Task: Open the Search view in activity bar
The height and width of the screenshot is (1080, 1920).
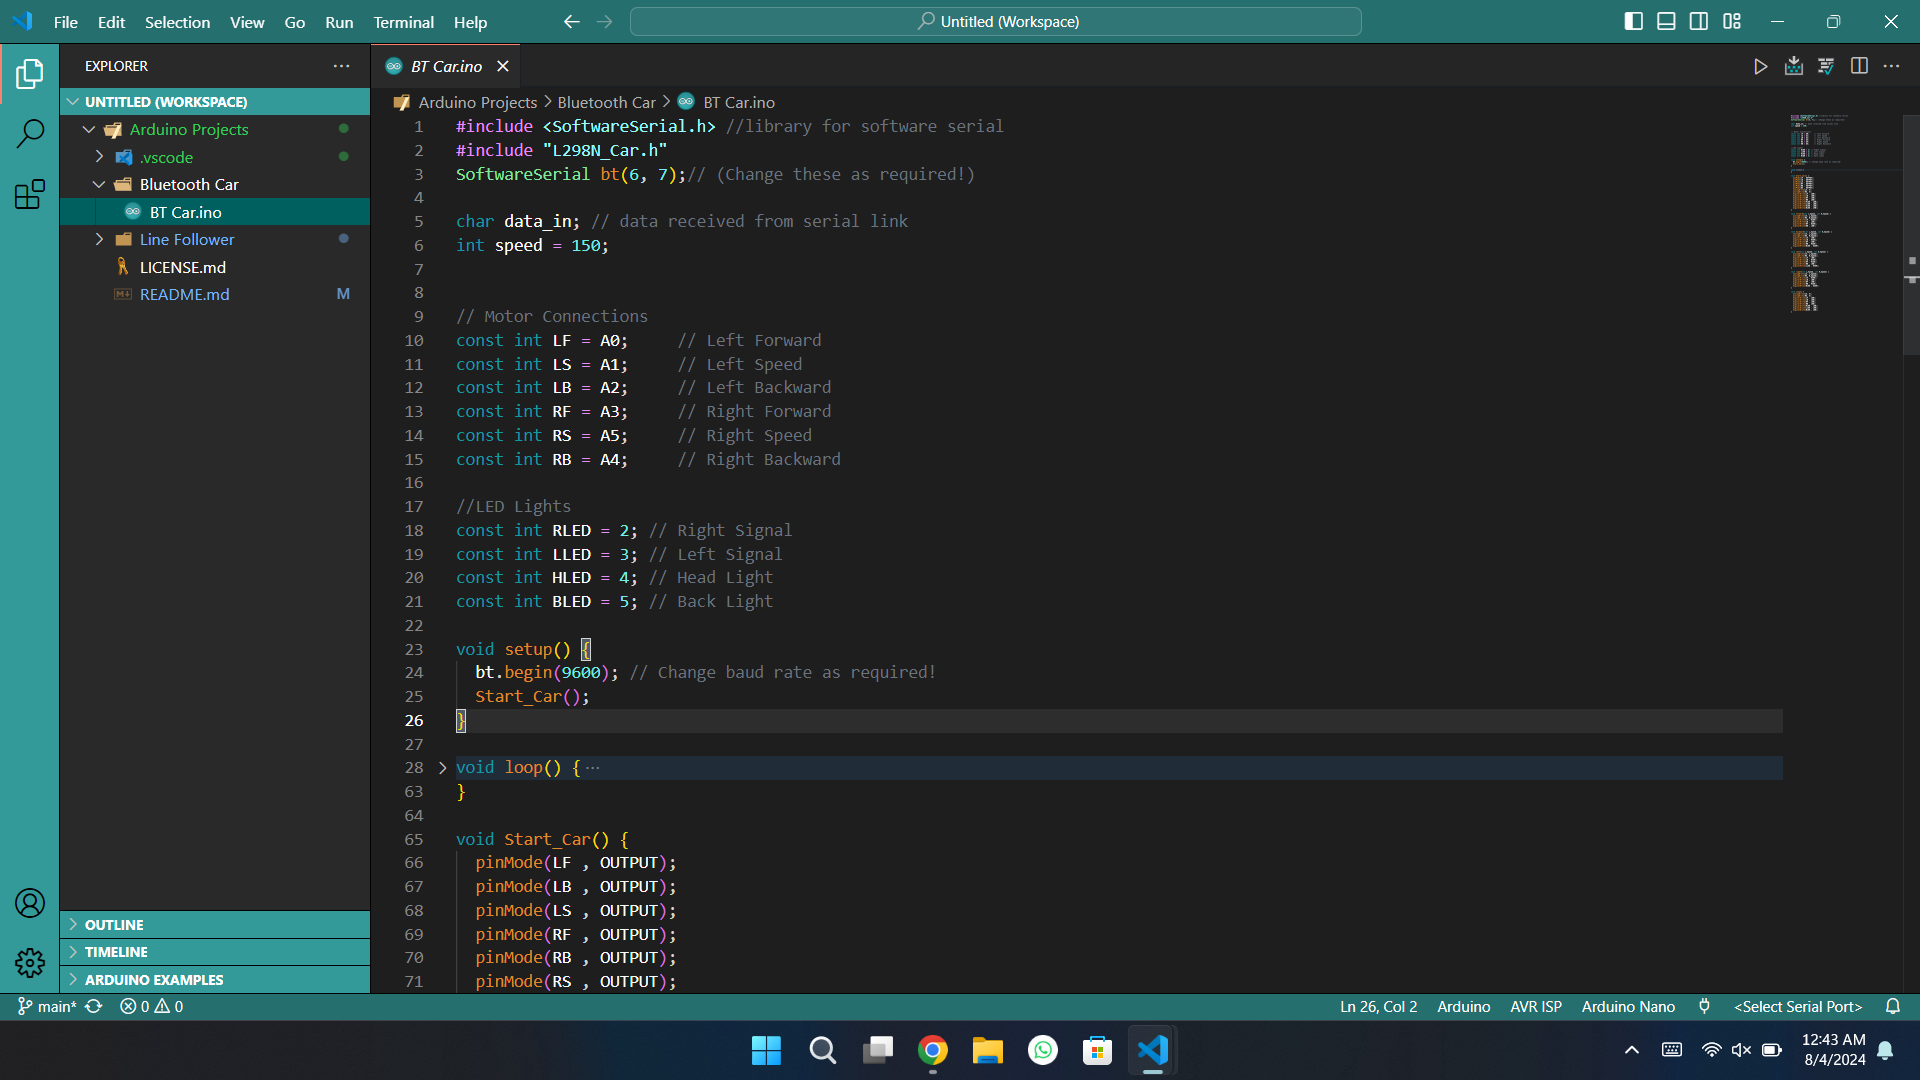Action: click(30, 133)
